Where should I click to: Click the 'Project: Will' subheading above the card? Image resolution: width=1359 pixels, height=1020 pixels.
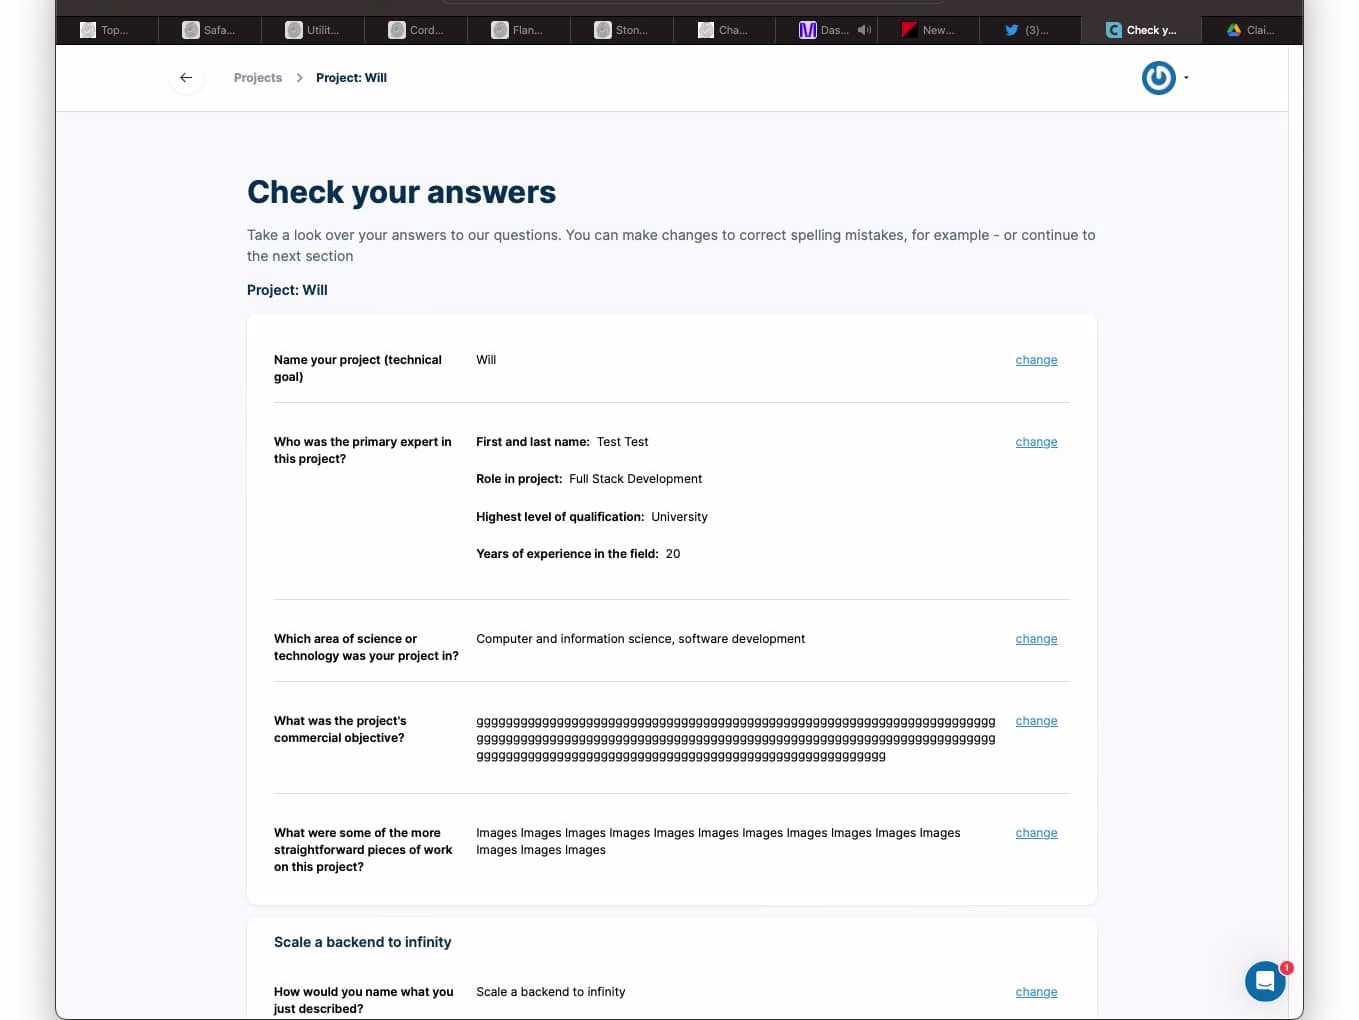287,290
